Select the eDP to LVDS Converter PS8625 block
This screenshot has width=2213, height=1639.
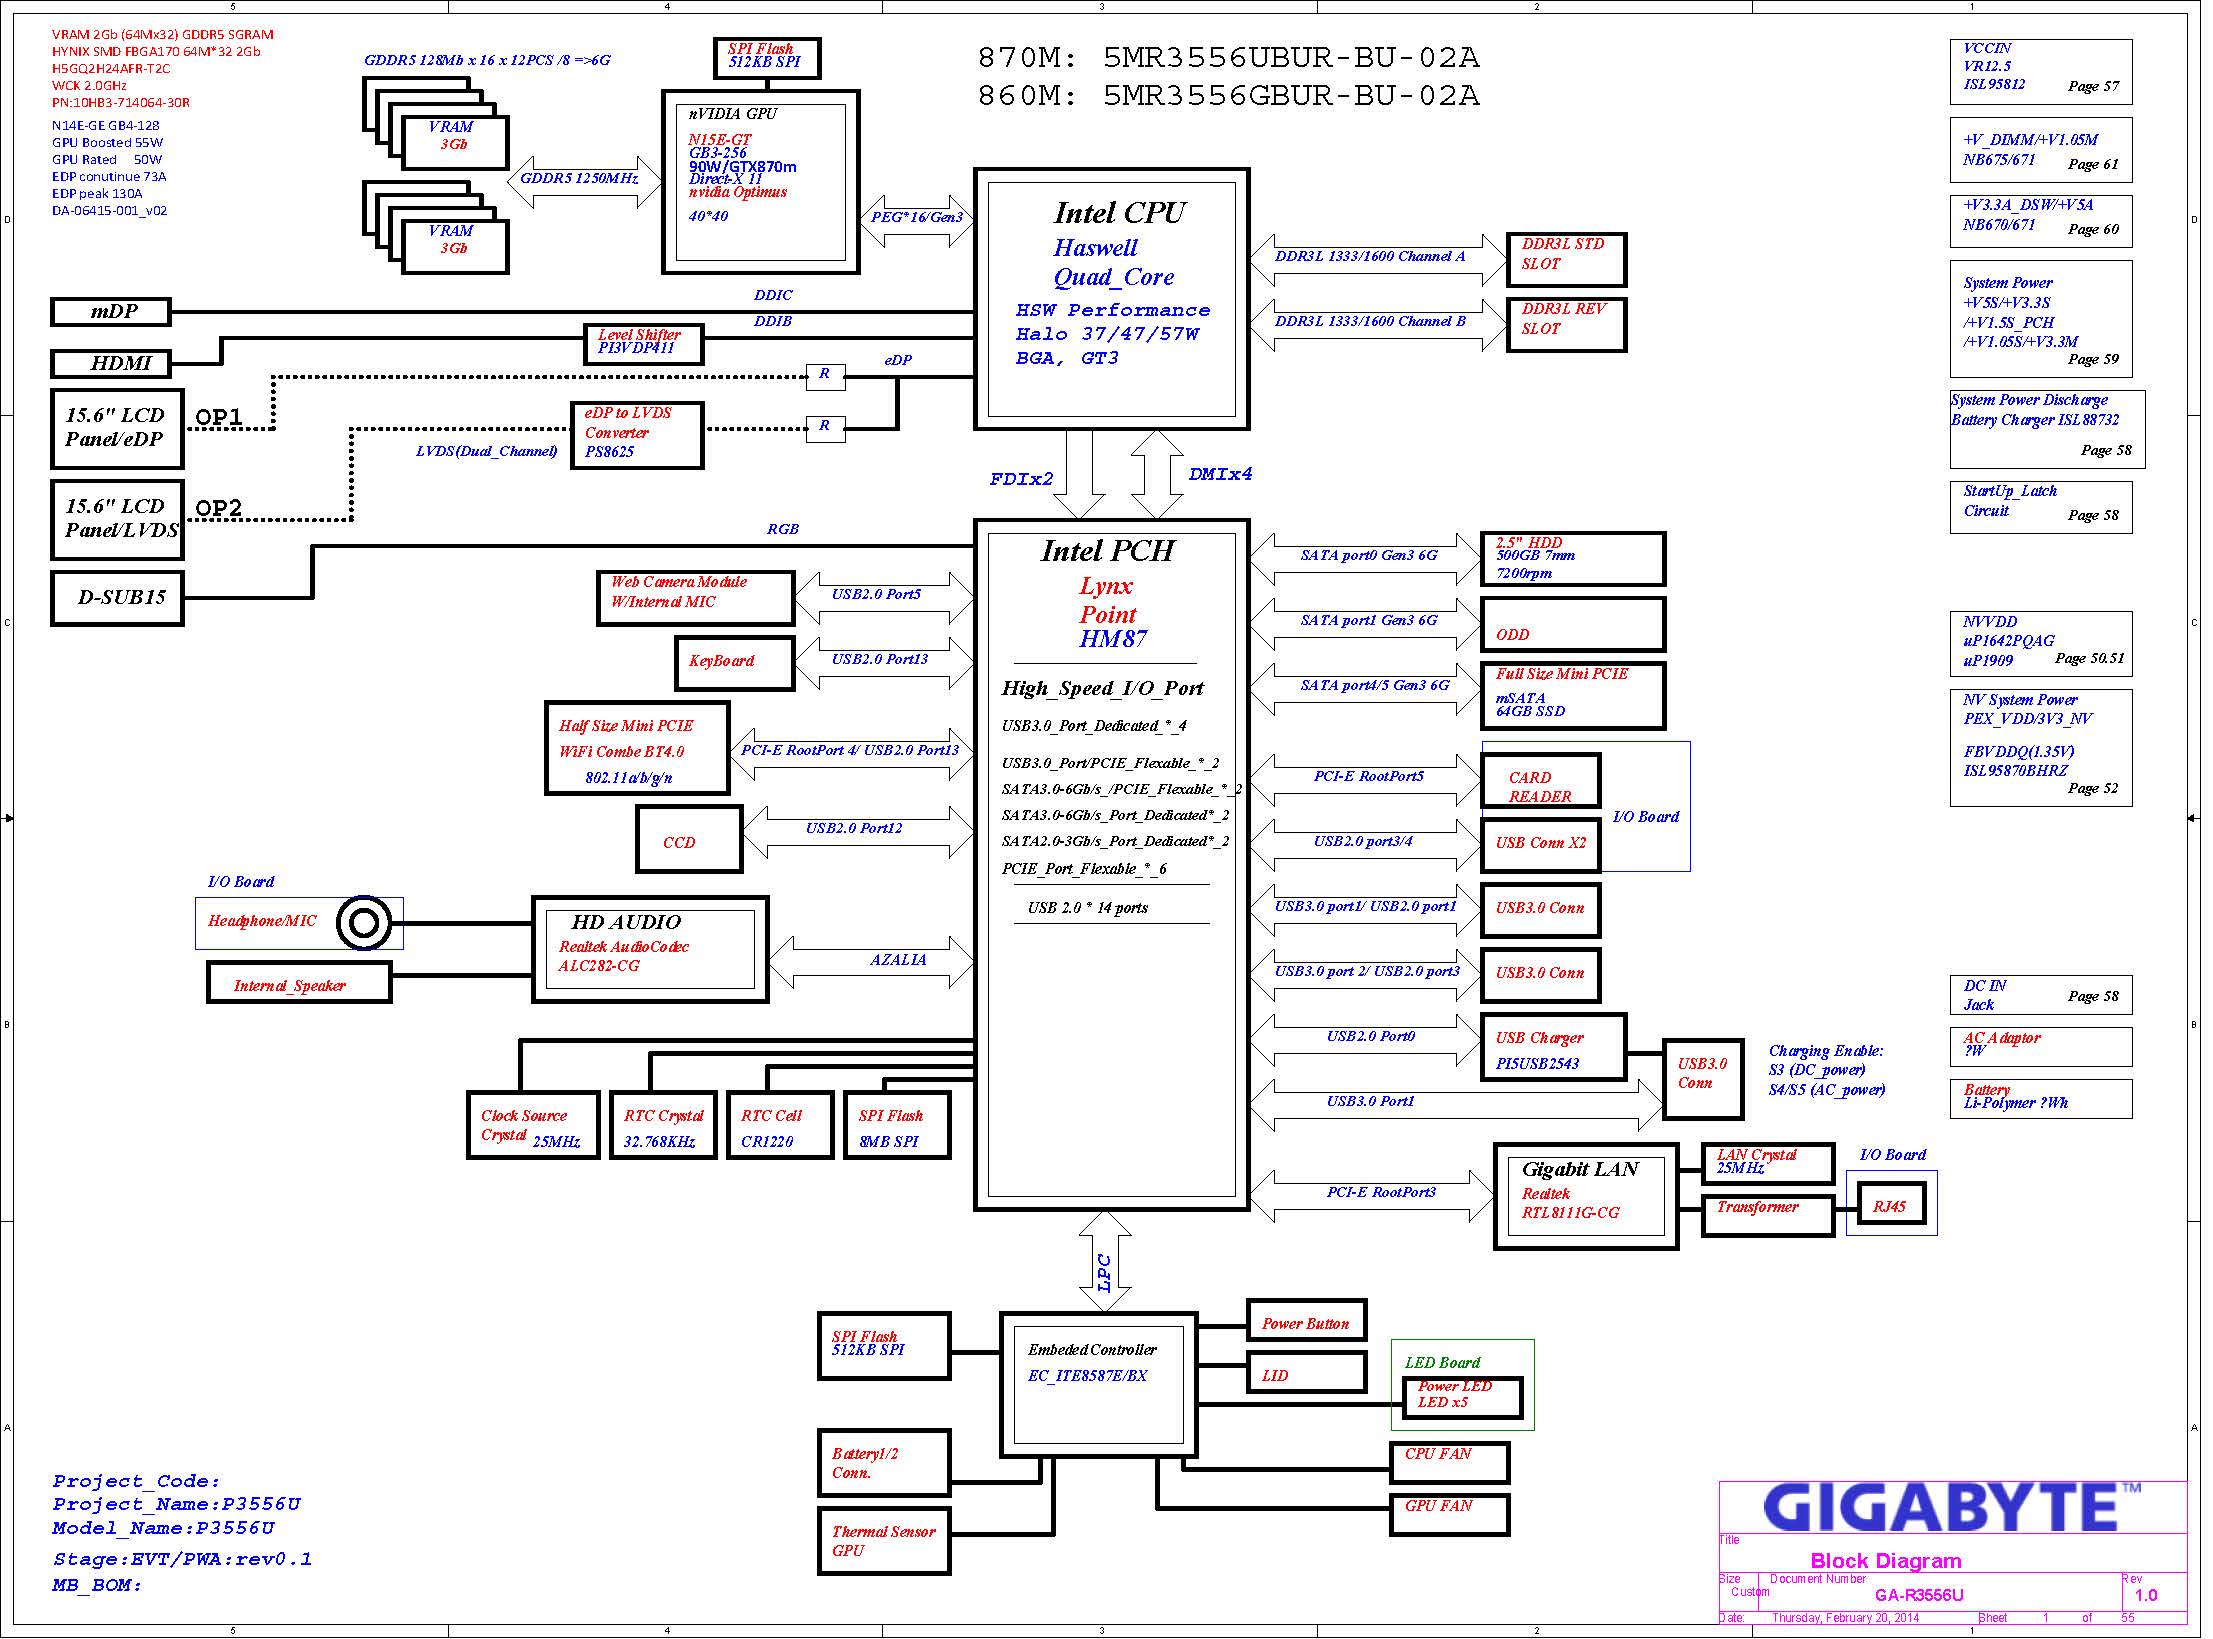click(x=637, y=434)
